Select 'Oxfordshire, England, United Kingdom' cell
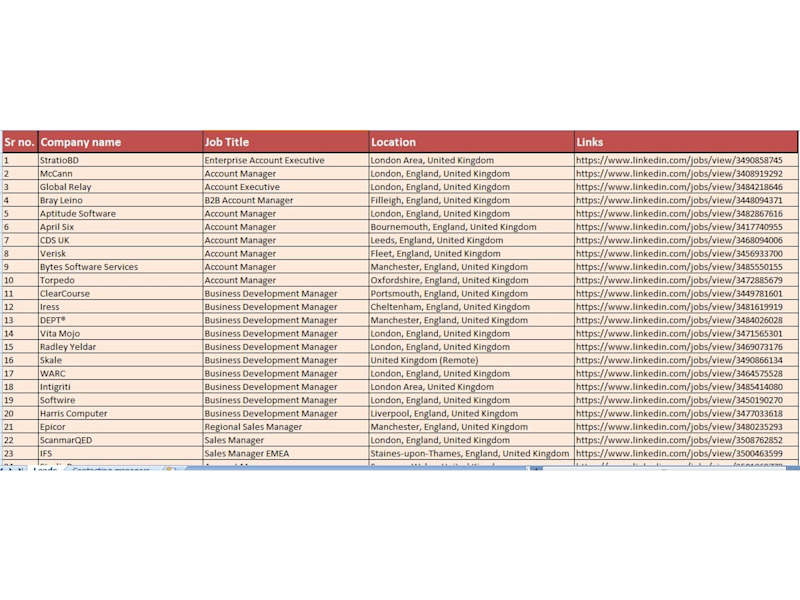The image size is (800, 600). (x=471, y=280)
